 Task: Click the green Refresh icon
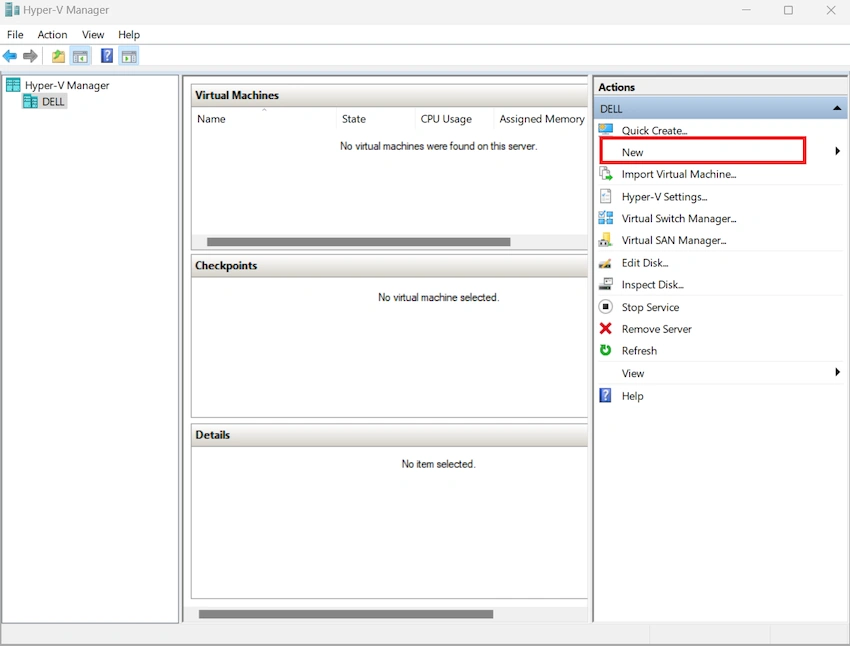point(606,350)
